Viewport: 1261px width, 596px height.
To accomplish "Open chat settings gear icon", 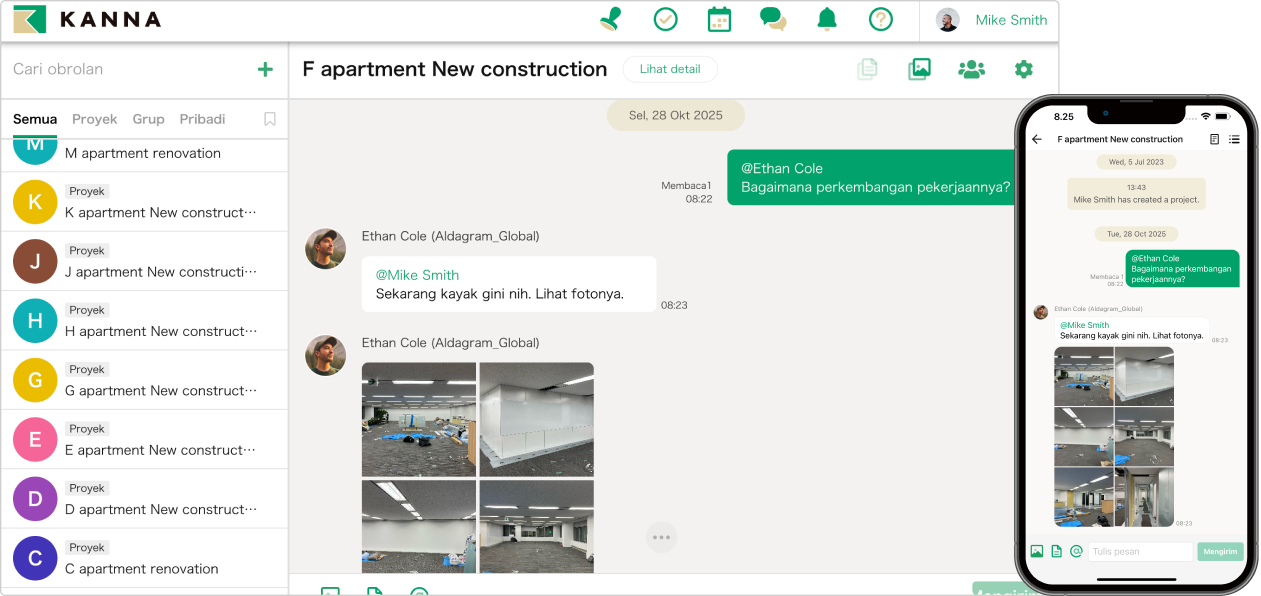I will coord(1023,69).
